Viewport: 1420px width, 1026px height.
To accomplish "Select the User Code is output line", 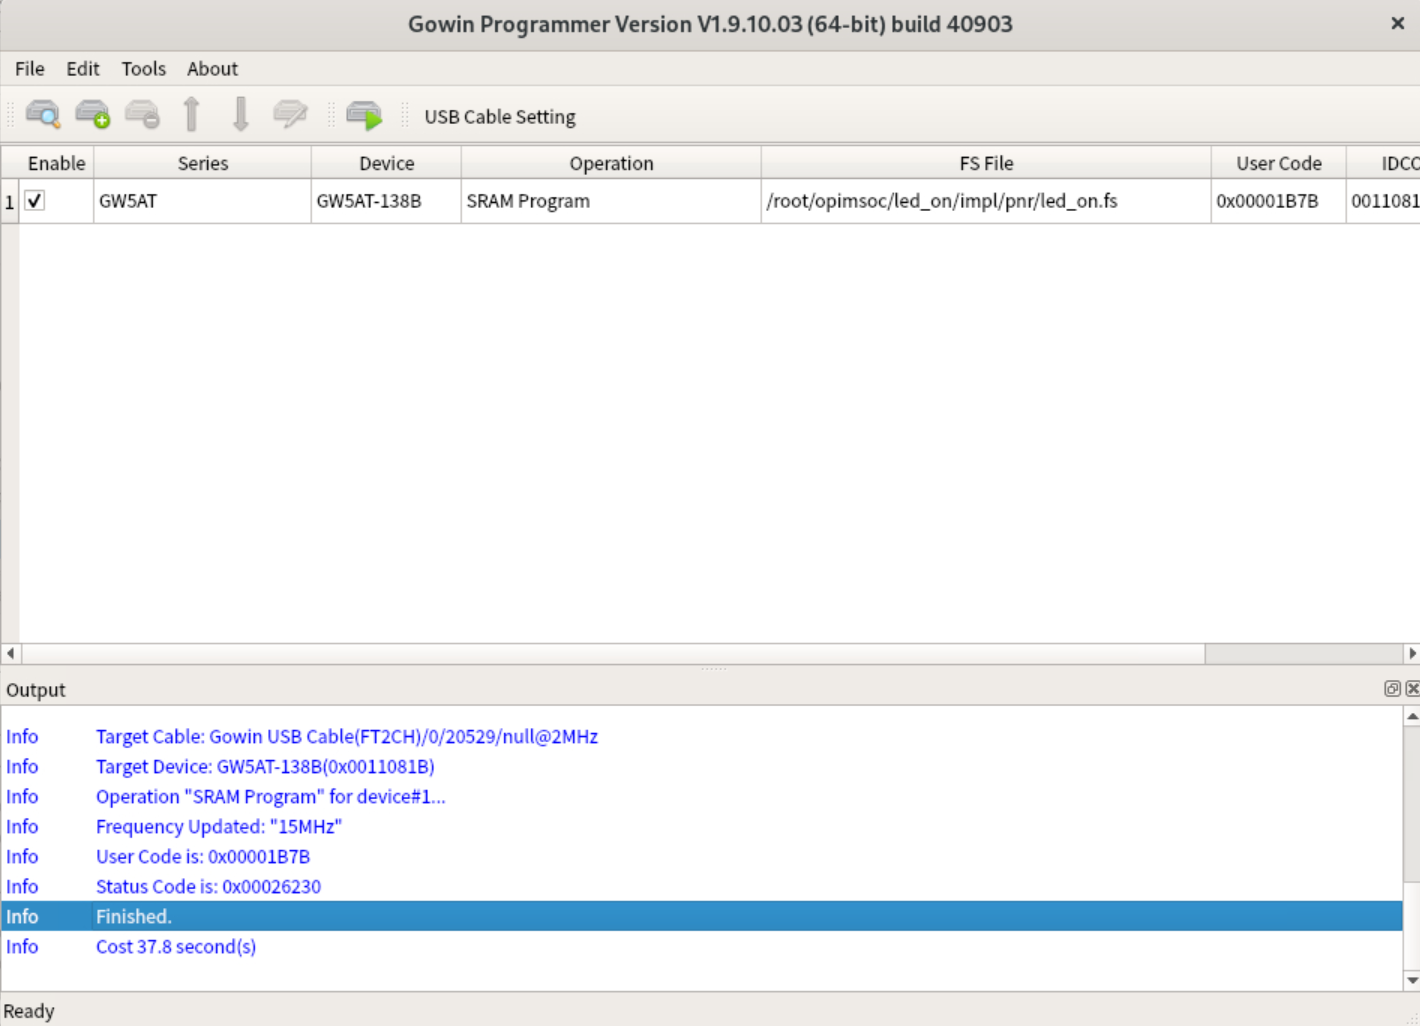I will tap(702, 857).
